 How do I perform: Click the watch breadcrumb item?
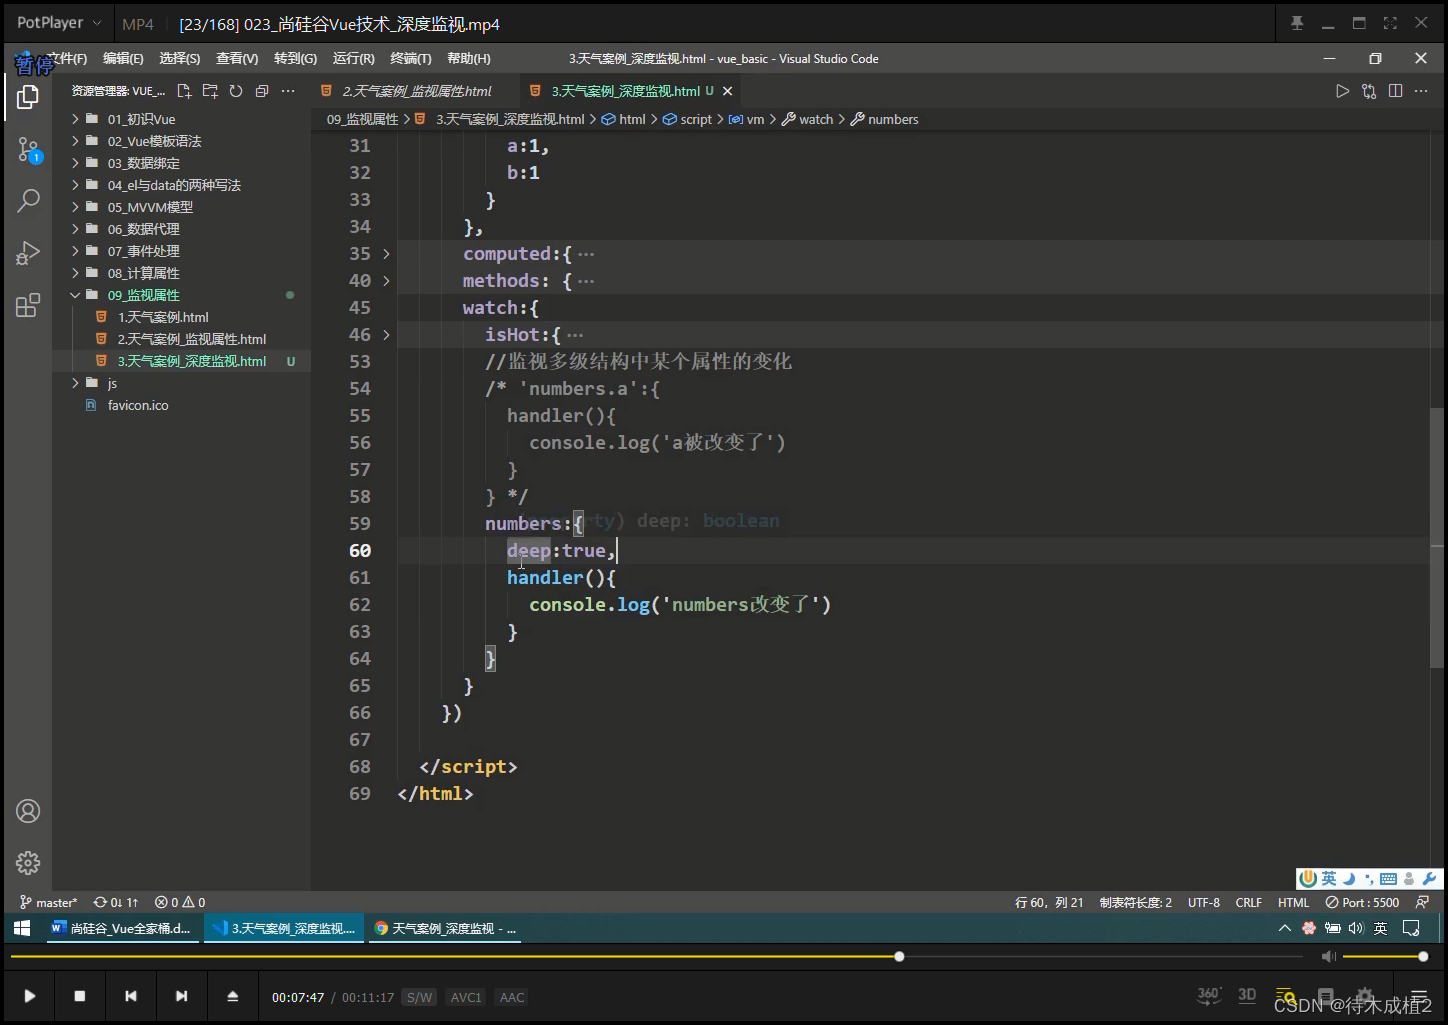coord(807,119)
